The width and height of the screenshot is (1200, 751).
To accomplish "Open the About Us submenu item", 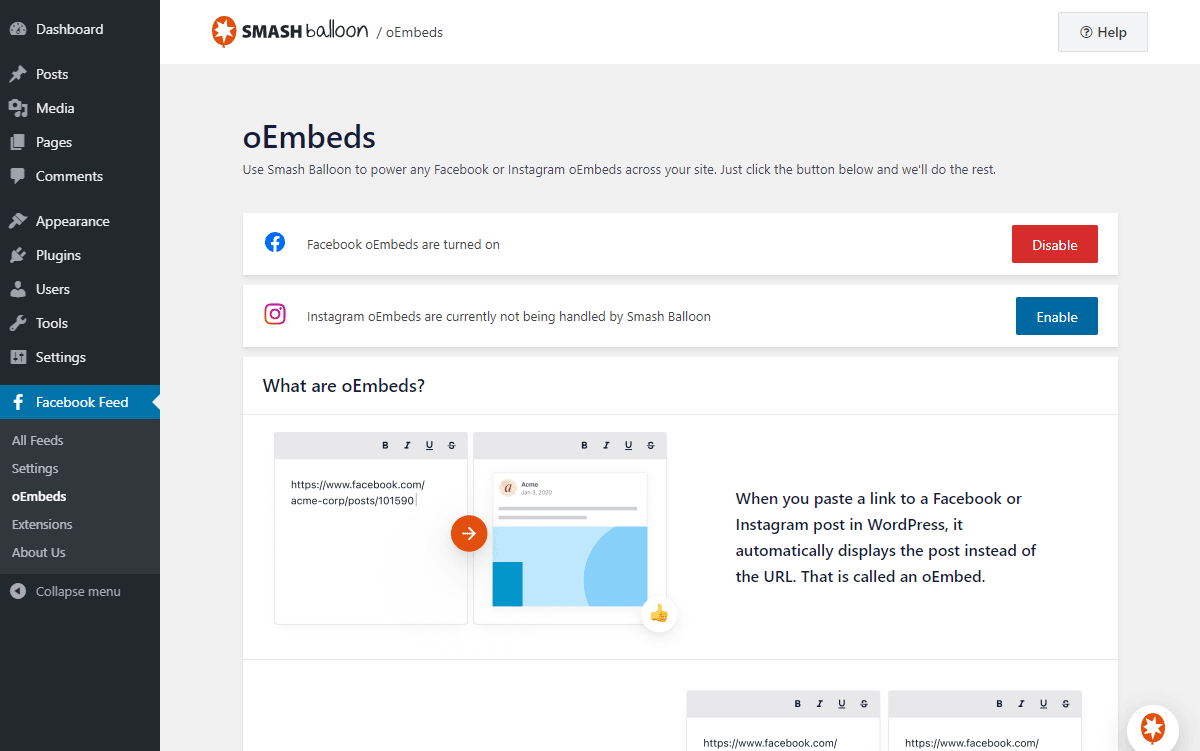I will [39, 552].
